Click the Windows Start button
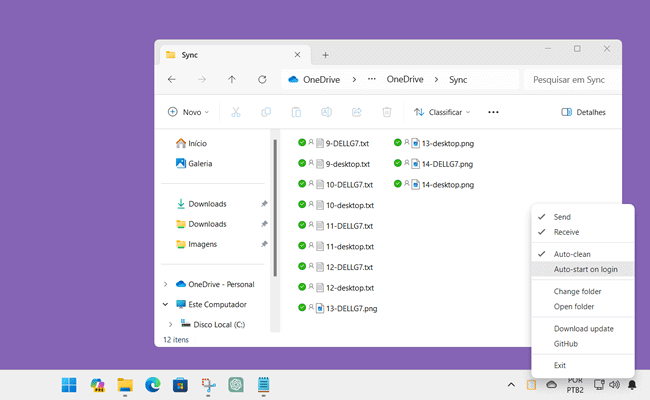Image resolution: width=650 pixels, height=400 pixels. click(69, 385)
